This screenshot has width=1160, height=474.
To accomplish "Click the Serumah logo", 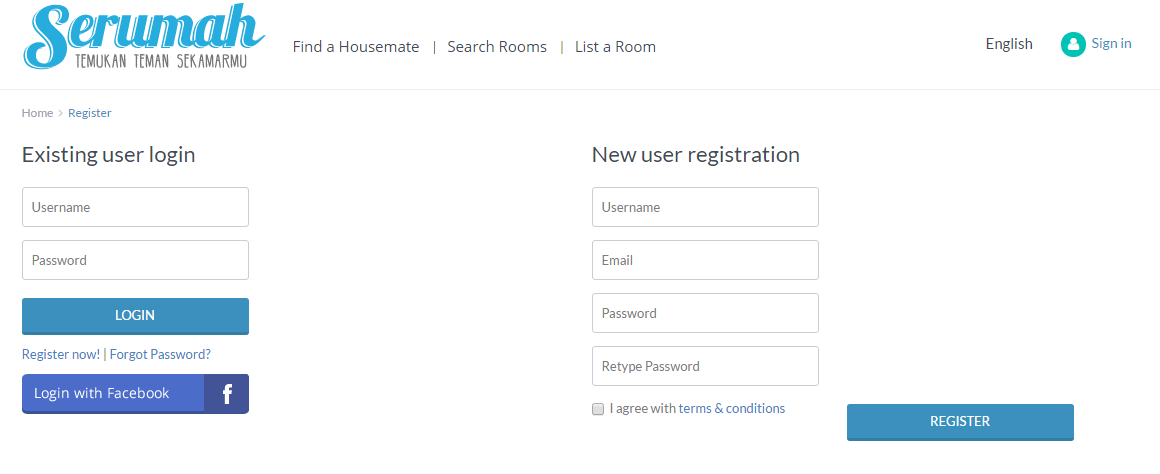I will [x=144, y=38].
